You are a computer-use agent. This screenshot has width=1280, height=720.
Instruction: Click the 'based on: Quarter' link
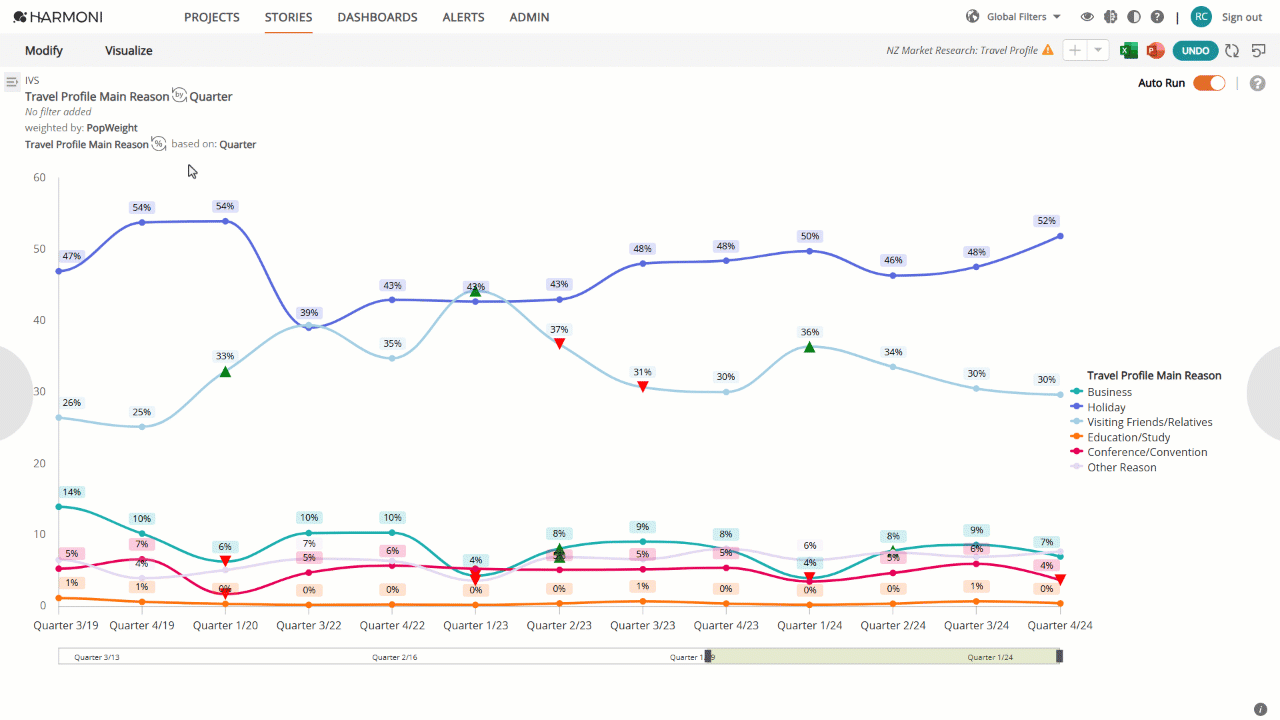click(214, 144)
